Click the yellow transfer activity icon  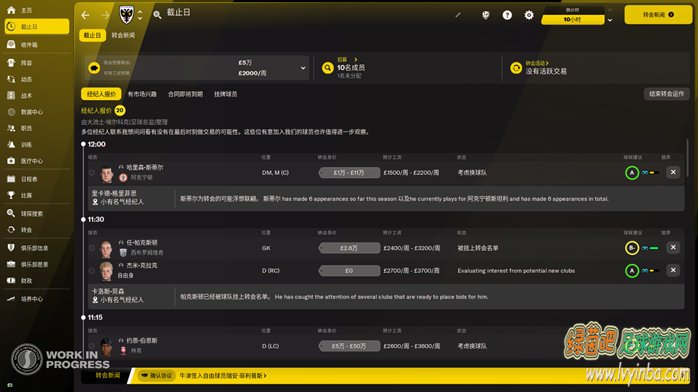tap(516, 68)
